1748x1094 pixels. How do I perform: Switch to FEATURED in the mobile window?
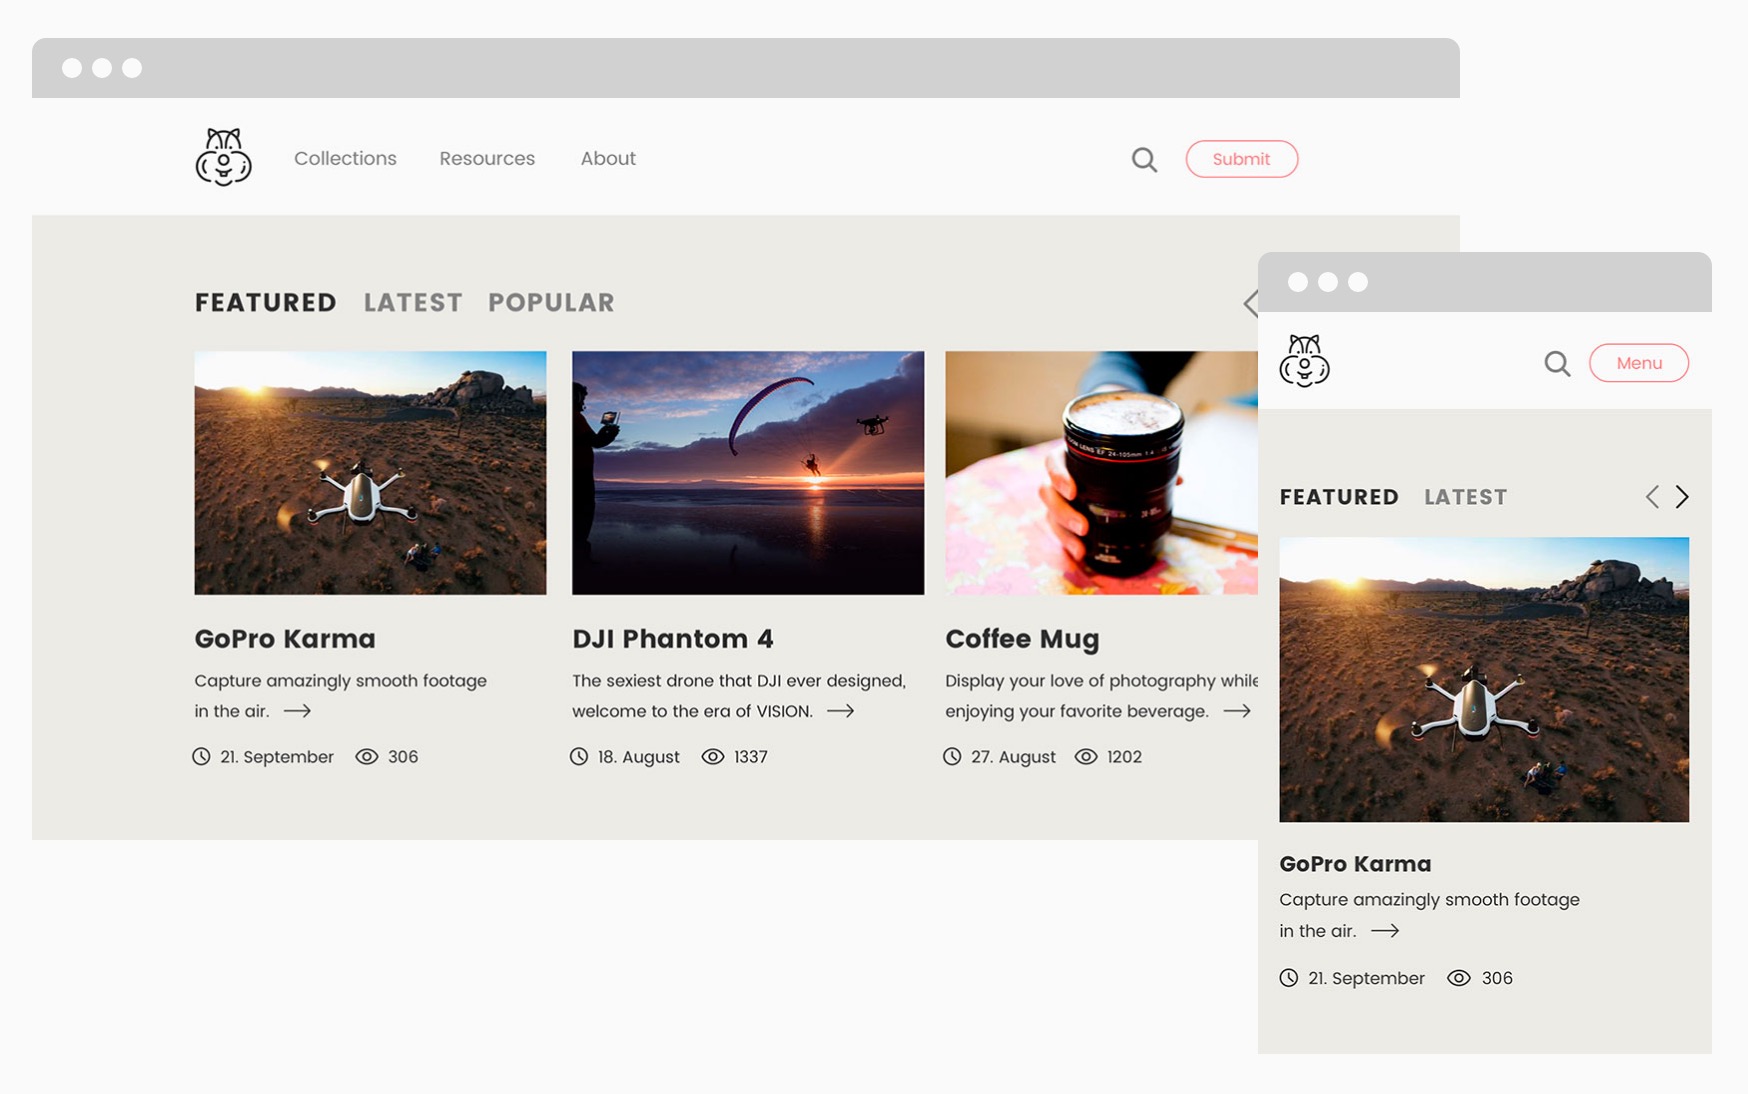point(1339,496)
